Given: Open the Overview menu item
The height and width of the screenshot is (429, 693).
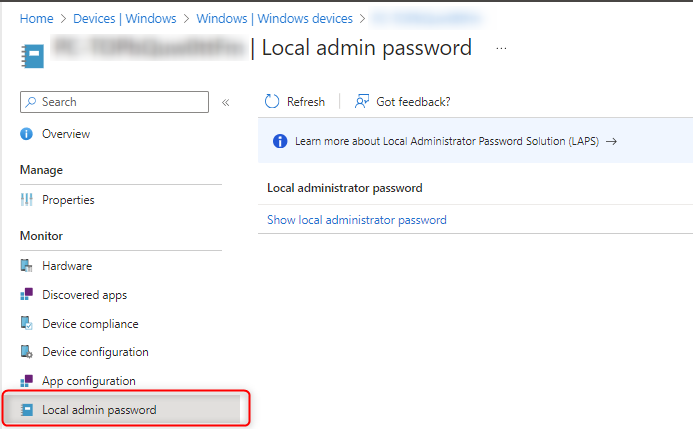Looking at the screenshot, I should click(66, 134).
